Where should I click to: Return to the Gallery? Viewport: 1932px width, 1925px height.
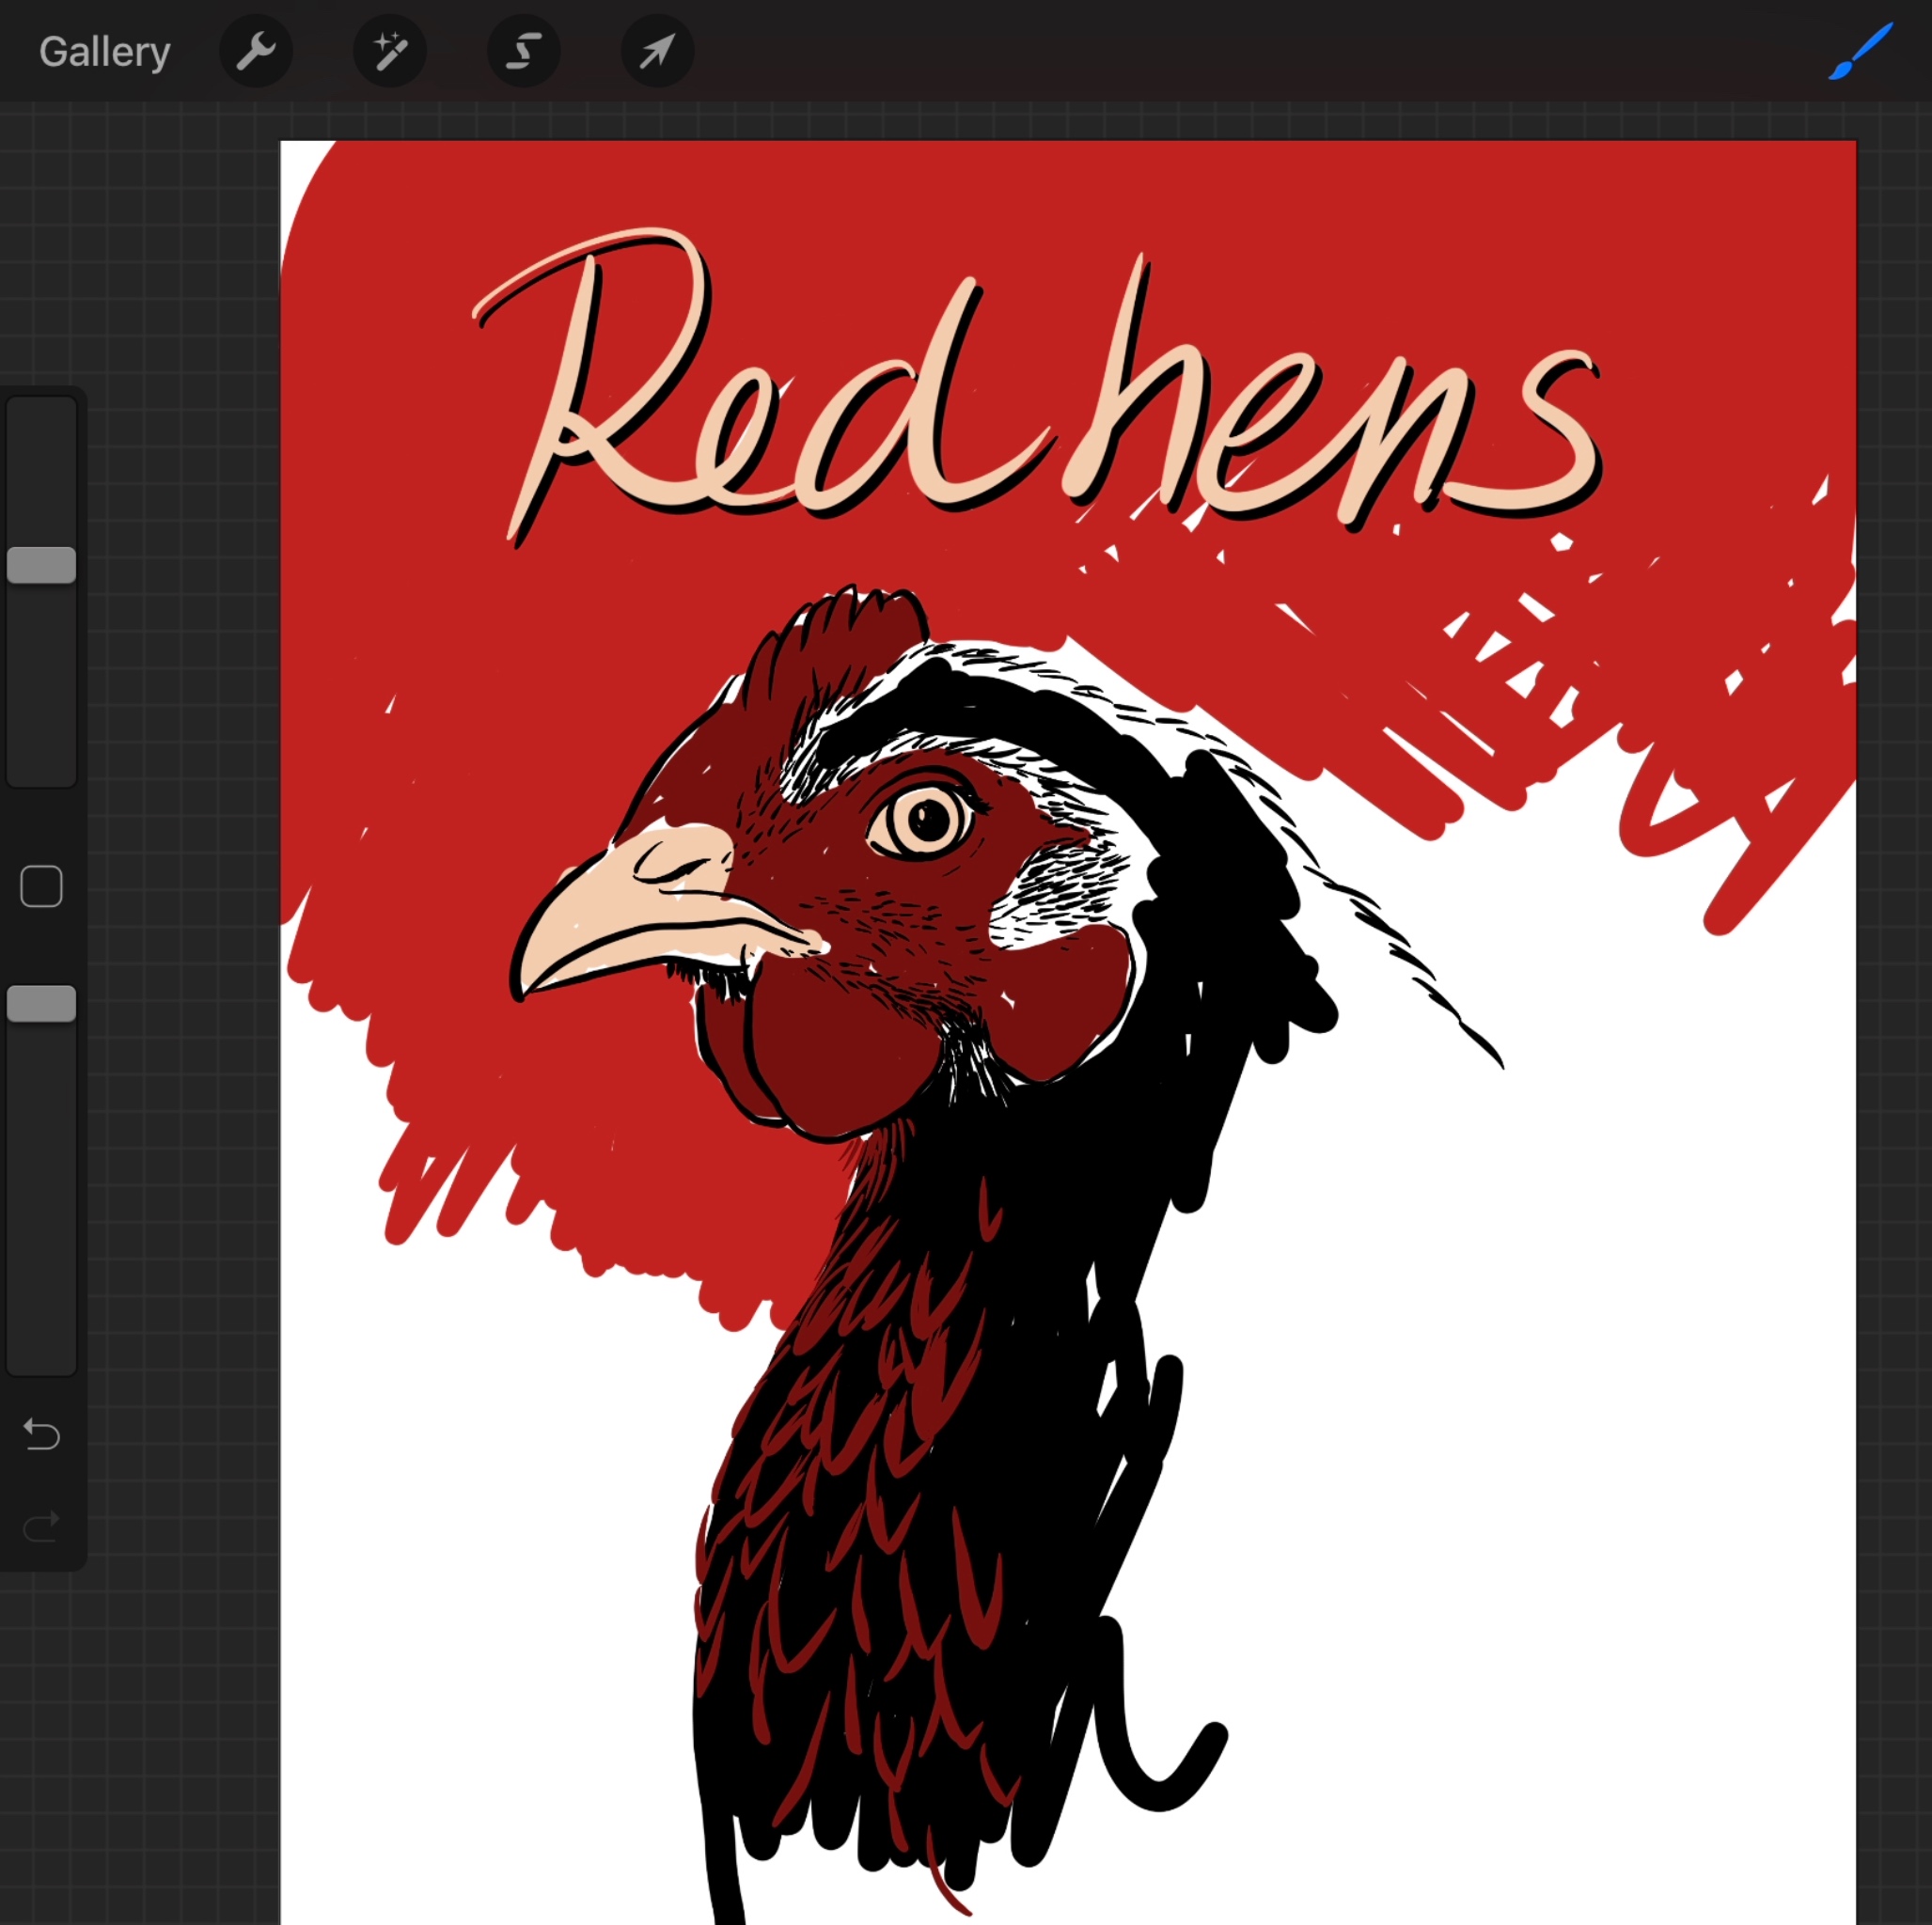coord(104,52)
